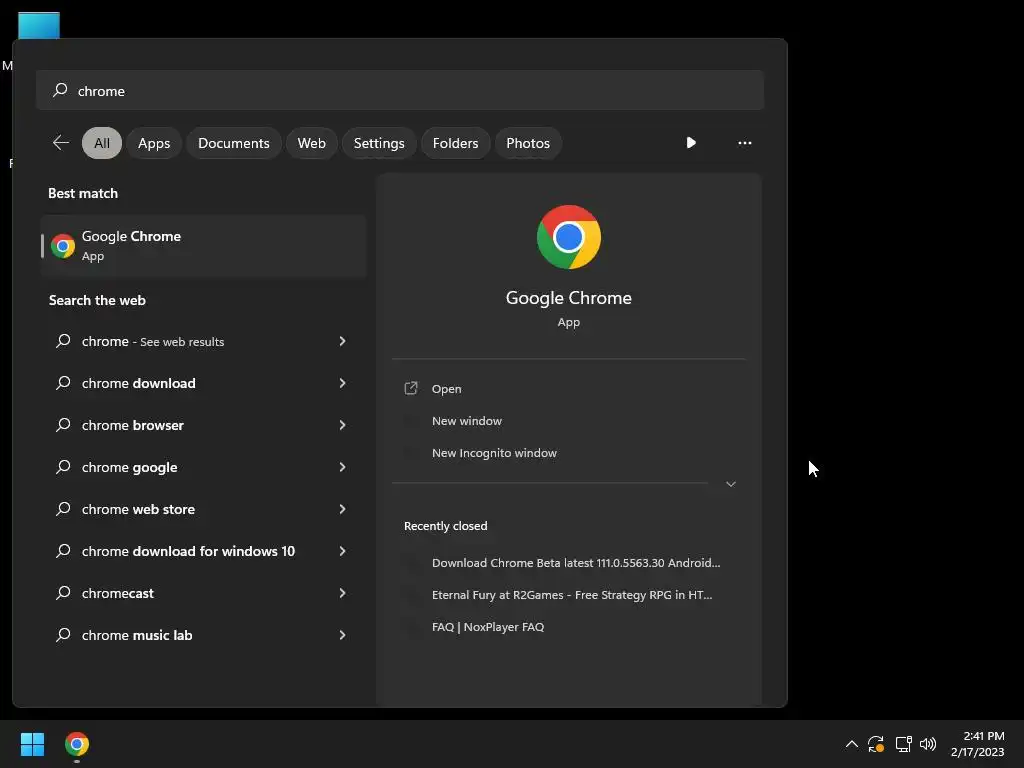
Task: Click the small Google Chrome icon in Best match
Action: tap(63, 246)
